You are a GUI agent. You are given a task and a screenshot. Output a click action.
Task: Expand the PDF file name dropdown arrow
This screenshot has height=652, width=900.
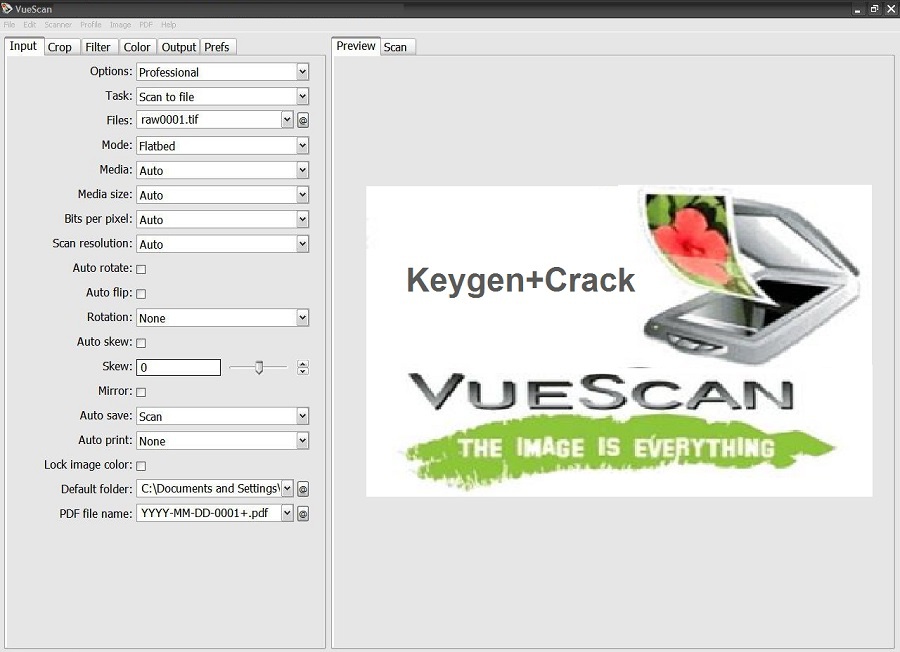288,513
